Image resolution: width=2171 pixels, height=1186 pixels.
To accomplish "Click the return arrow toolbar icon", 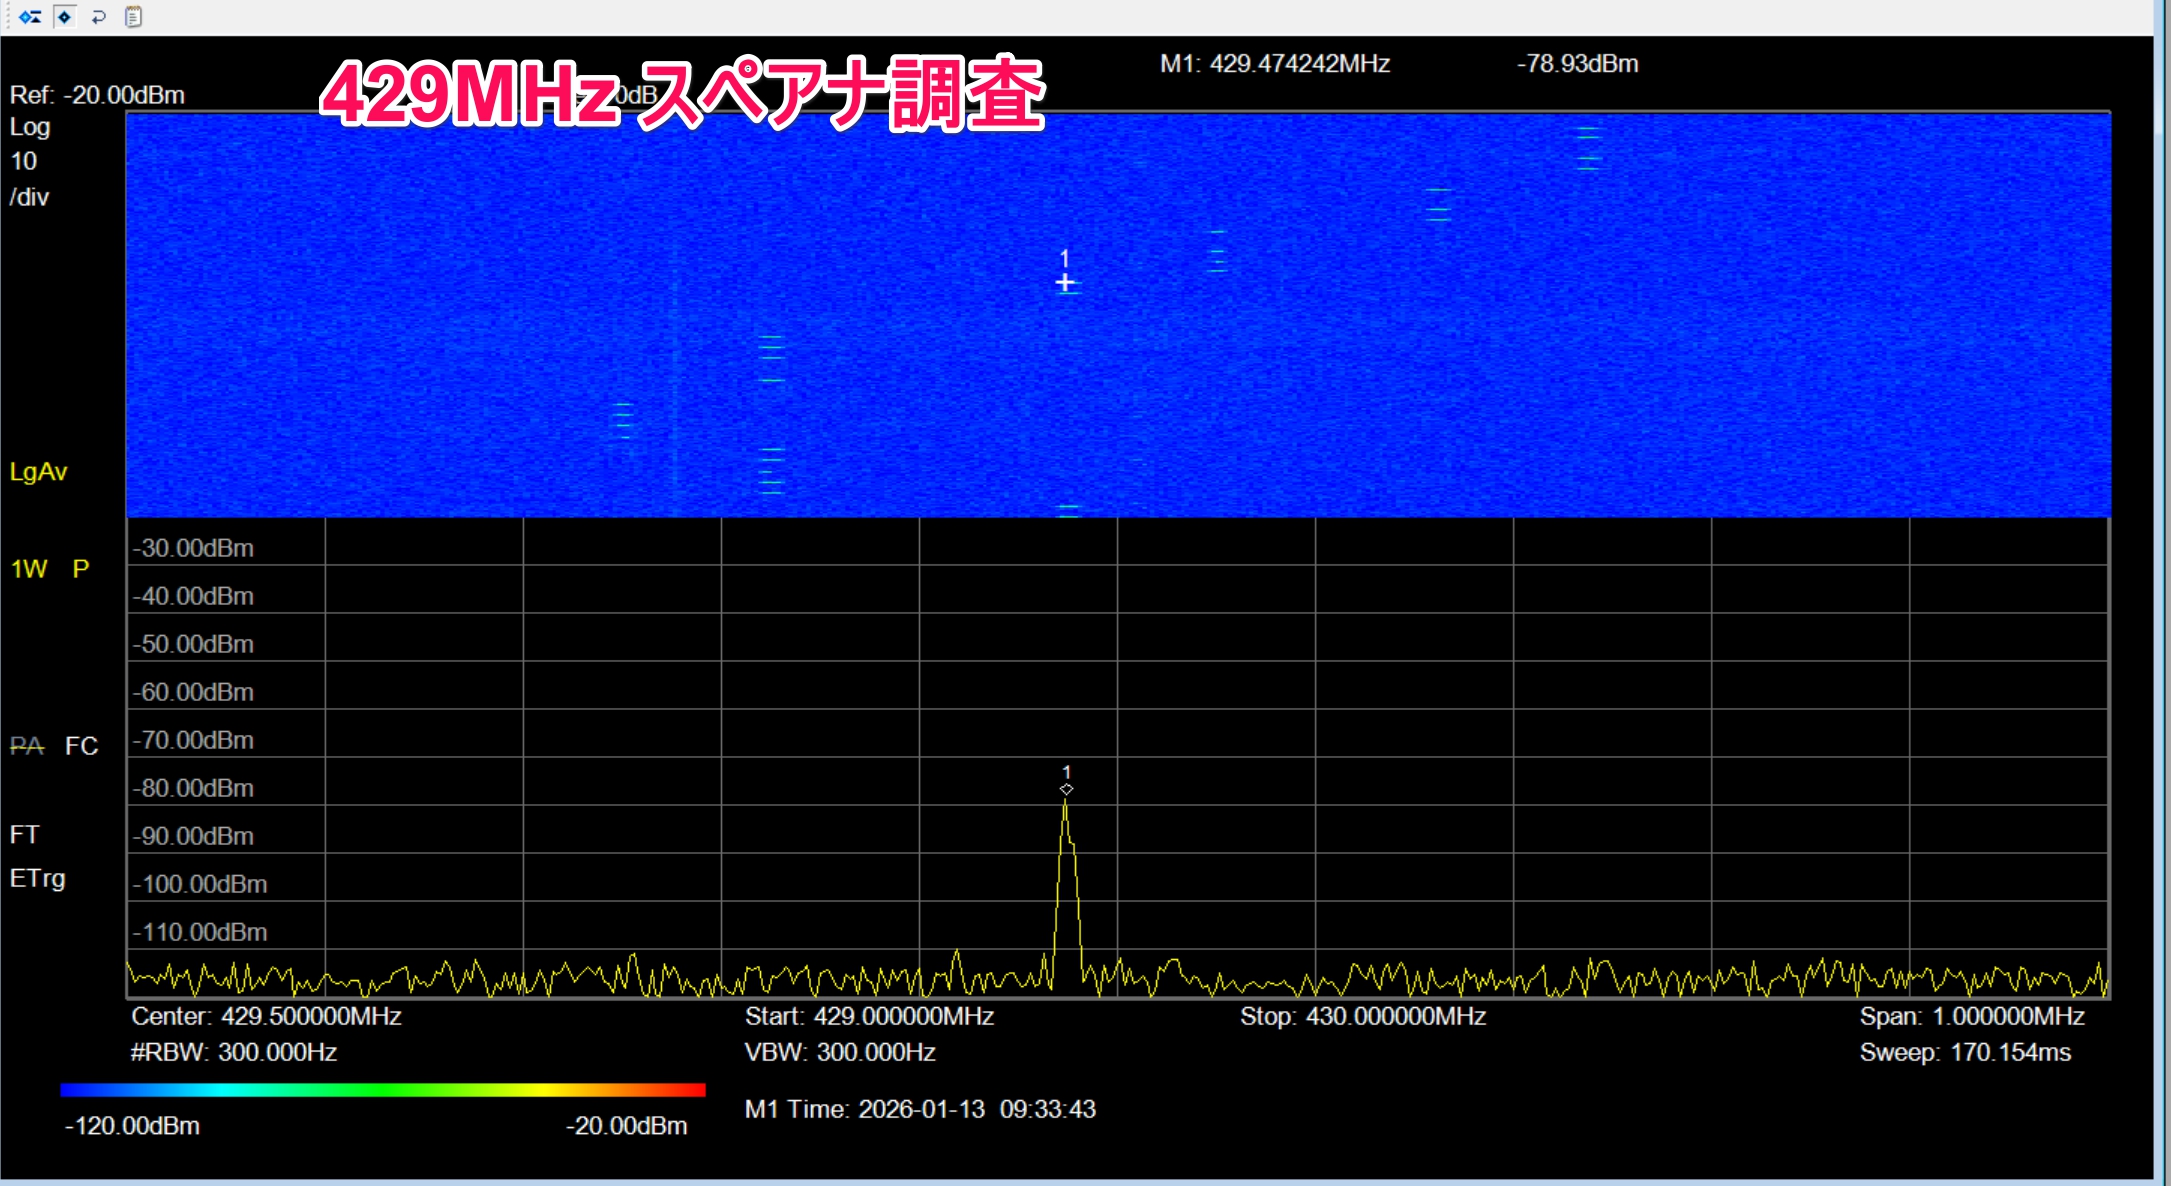I will (98, 17).
